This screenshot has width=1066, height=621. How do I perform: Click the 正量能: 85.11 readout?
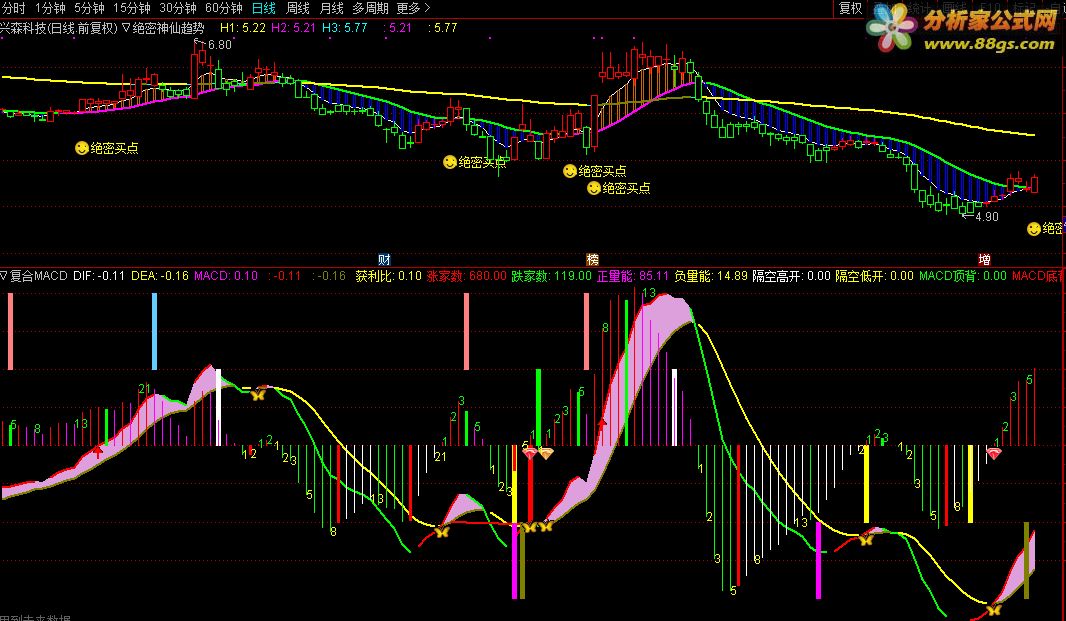tap(632, 275)
